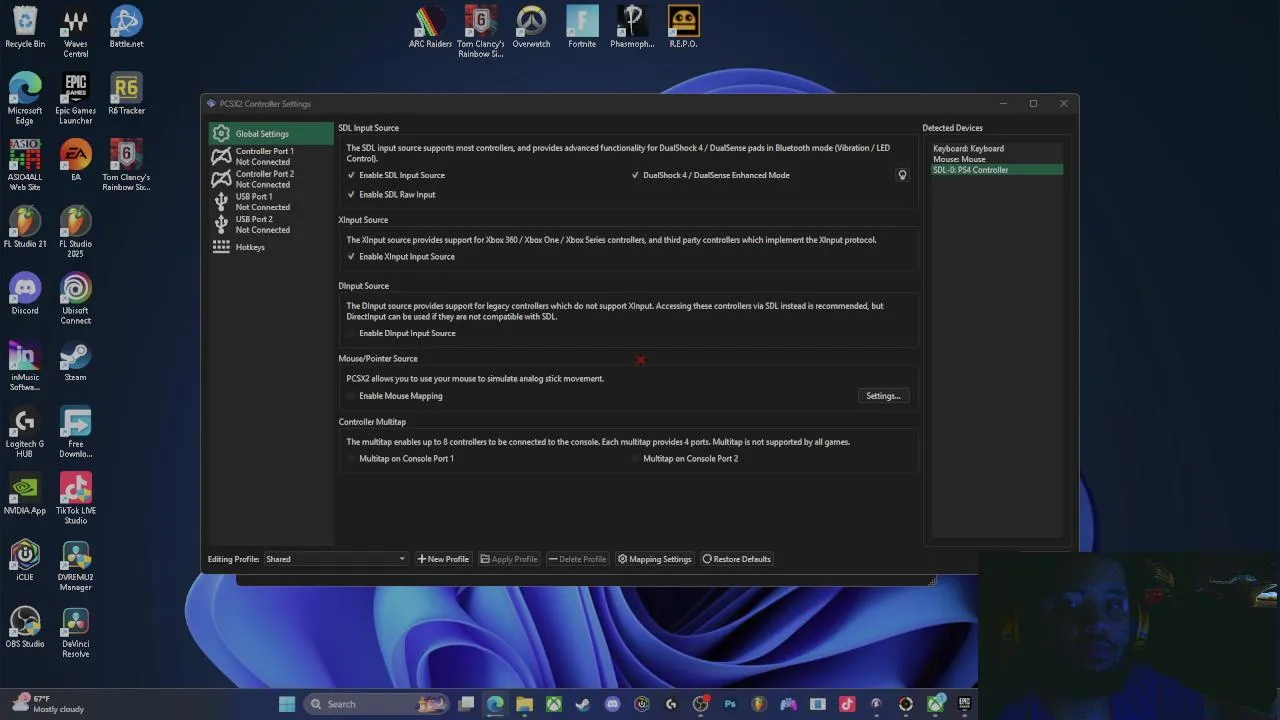The width and height of the screenshot is (1280, 720).
Task: Toggle Enable SDL Input Source checkbox
Action: [x=395, y=175]
